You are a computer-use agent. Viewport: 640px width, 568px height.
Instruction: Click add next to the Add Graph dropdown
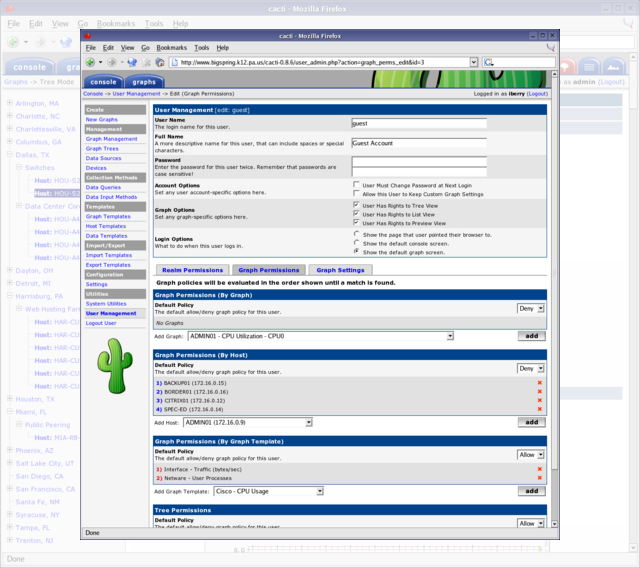(531, 336)
